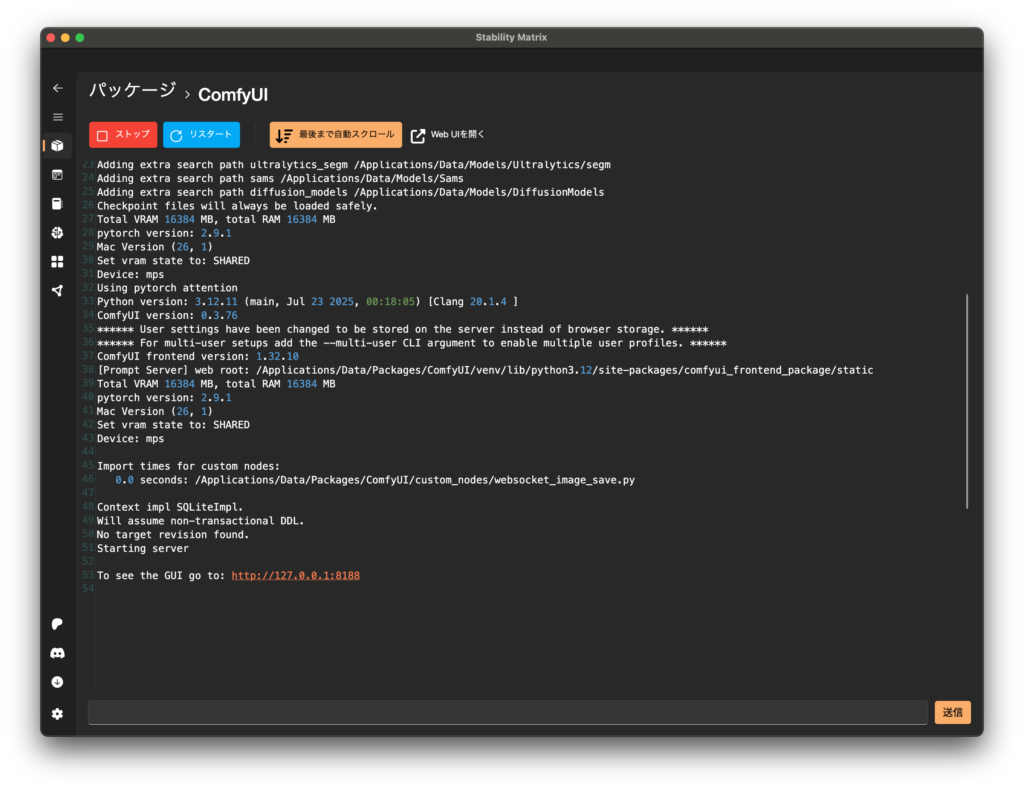Open the http://127.0.0.1:8188 link

click(295, 576)
